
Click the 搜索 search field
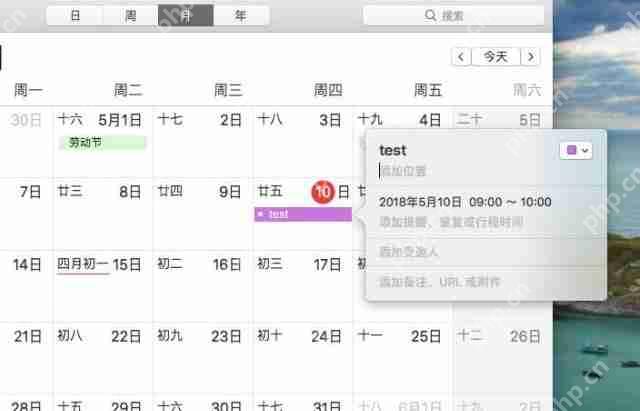(453, 16)
